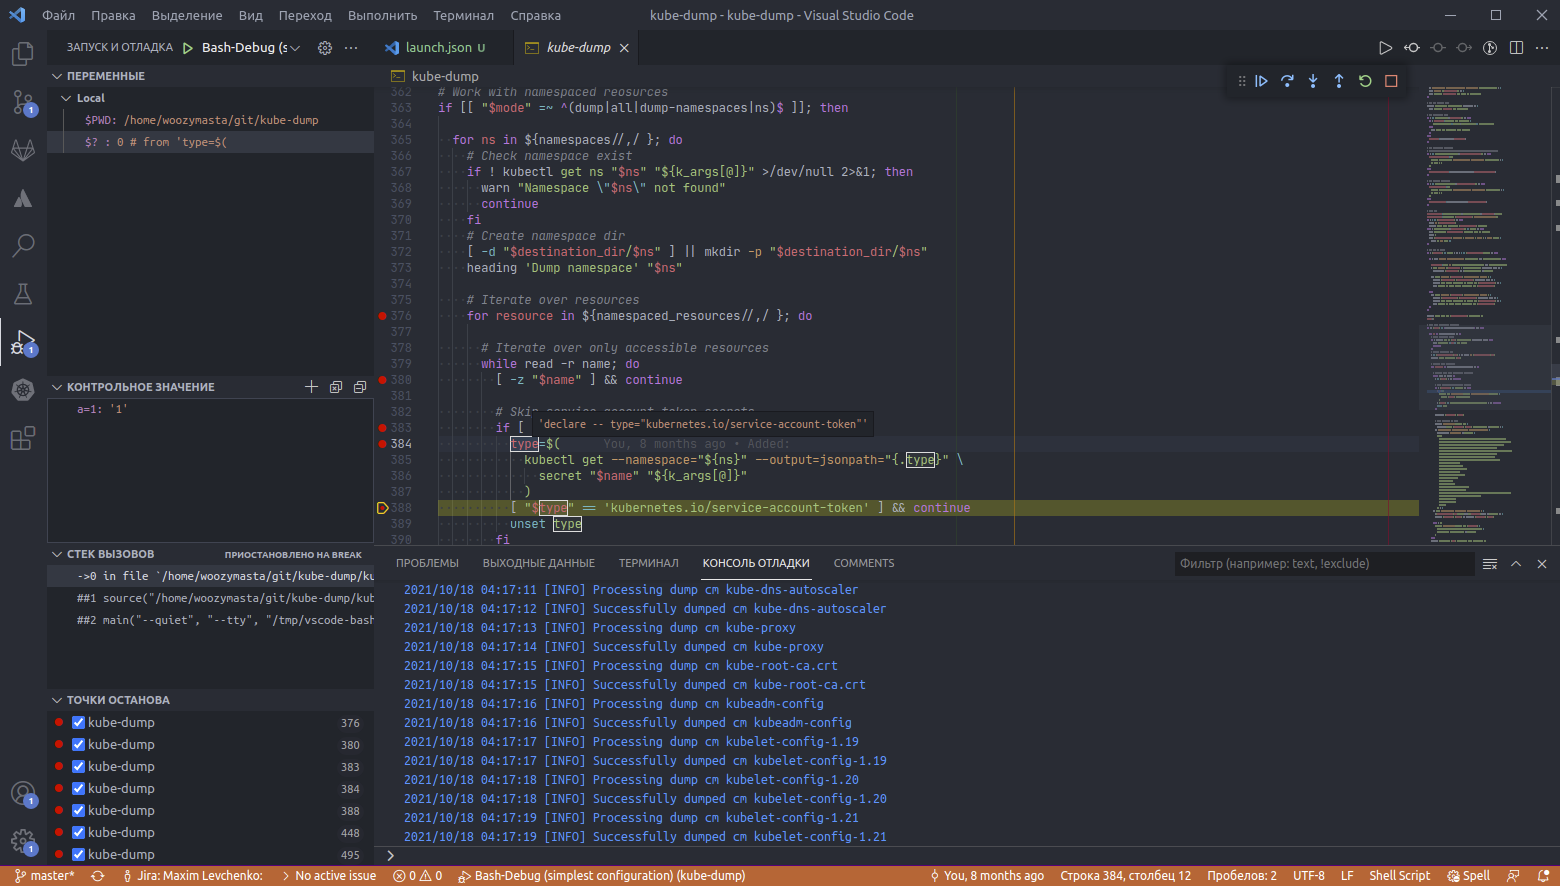
Task: Switch to the ВЫХОДНЫЕ ДАННЫЕ panel tab
Action: pos(538,563)
